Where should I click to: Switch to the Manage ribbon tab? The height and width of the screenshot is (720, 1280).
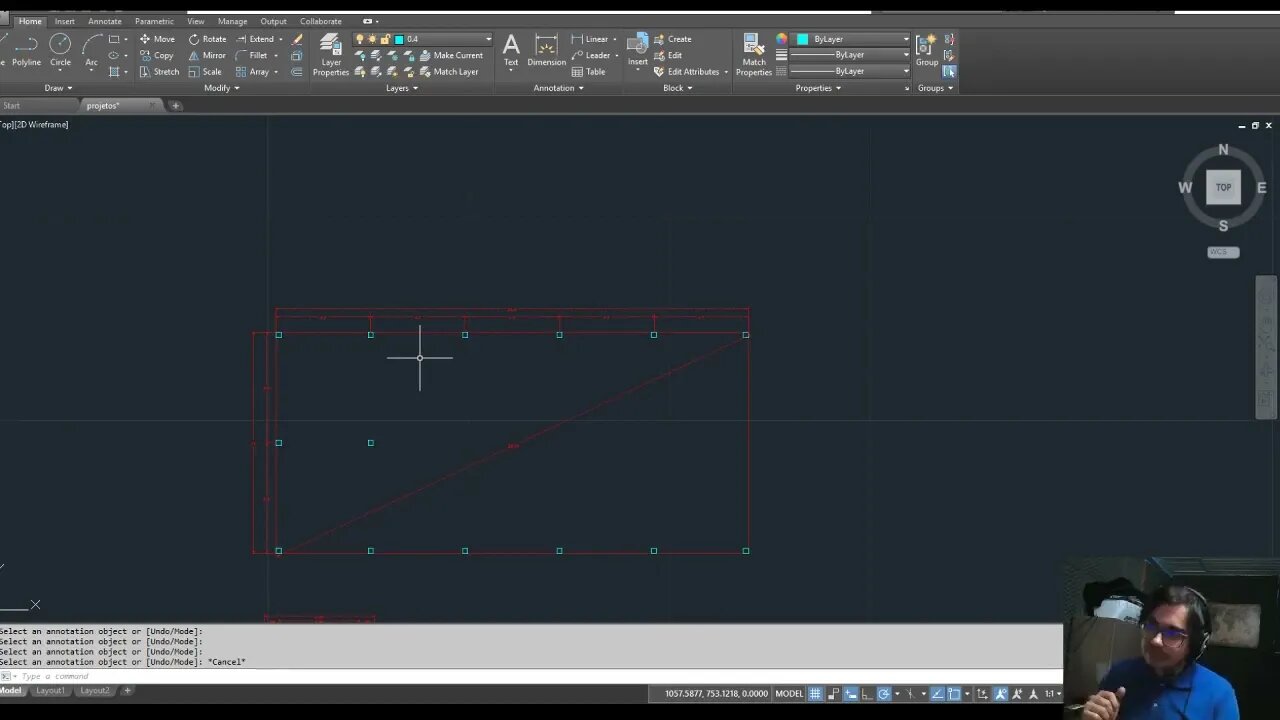233,21
